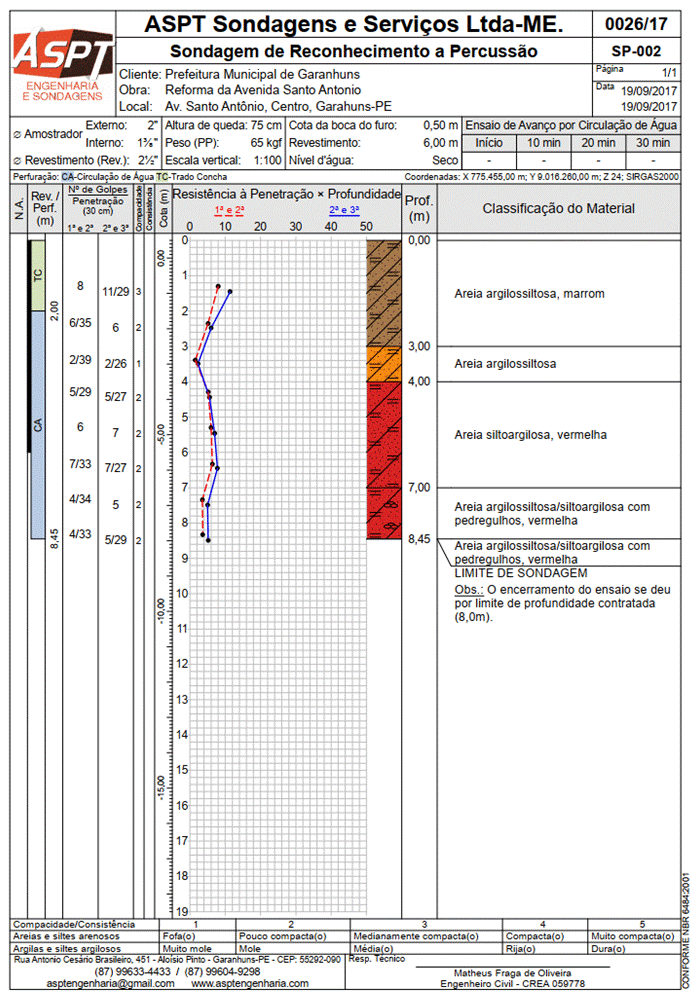
Task: Click the ASPT Engenharia e Sondagens logo
Action: (64, 64)
